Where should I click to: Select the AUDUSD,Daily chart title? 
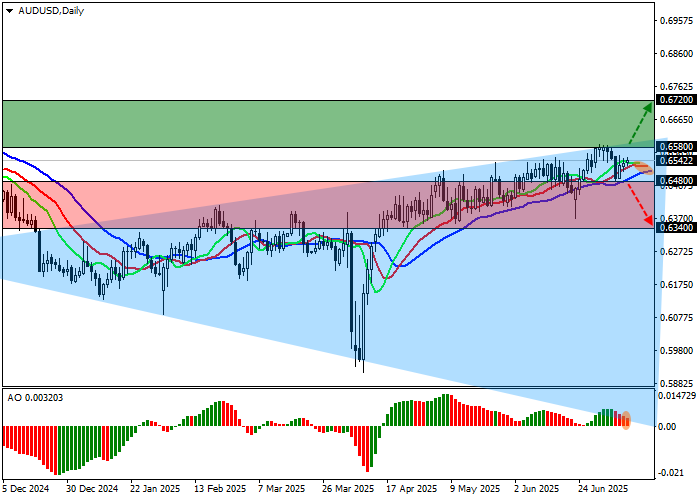51,11
